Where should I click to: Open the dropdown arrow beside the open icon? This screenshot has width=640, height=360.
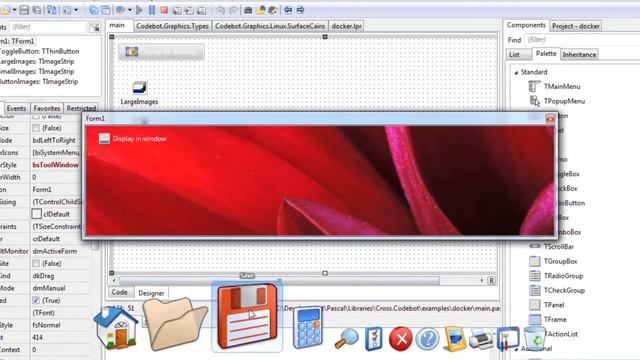pyautogui.click(x=14, y=10)
